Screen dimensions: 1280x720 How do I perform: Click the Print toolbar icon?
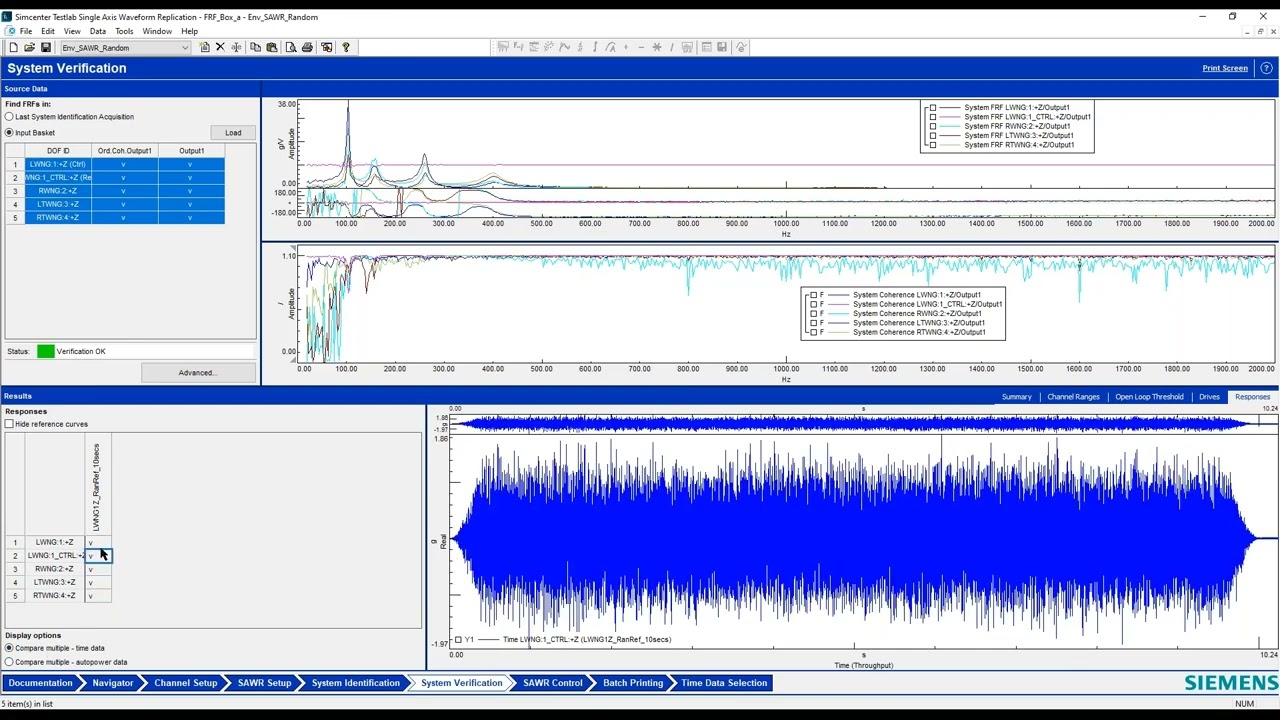(x=307, y=47)
